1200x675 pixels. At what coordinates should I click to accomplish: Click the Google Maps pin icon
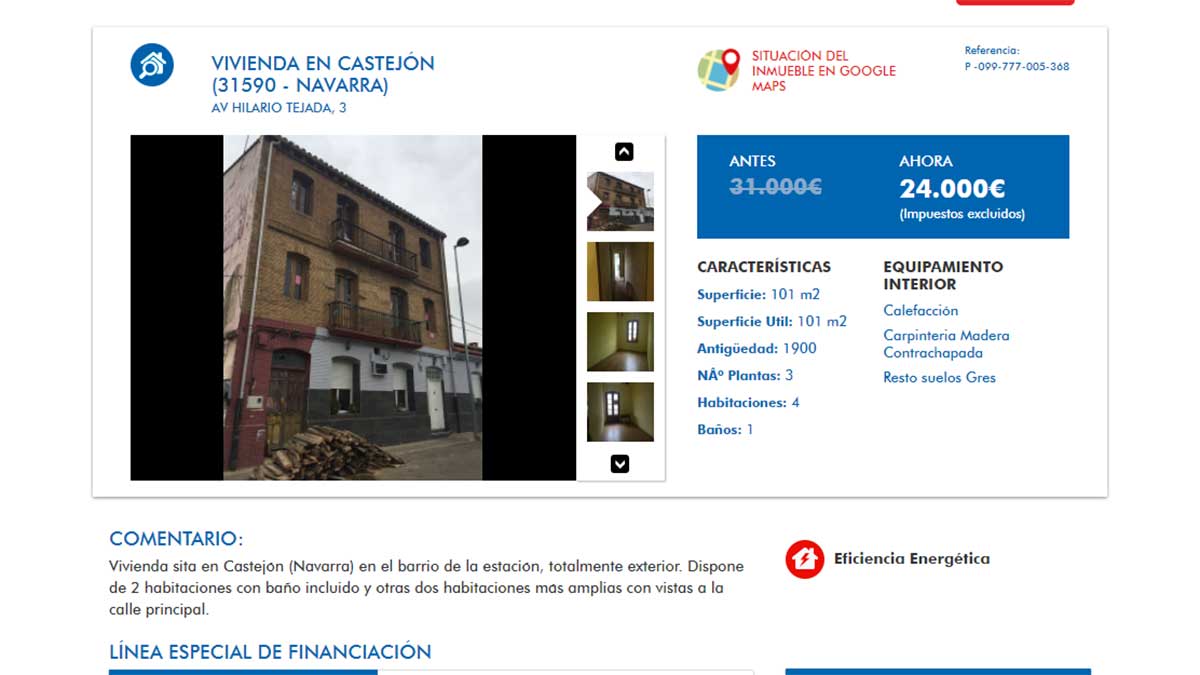click(x=718, y=70)
